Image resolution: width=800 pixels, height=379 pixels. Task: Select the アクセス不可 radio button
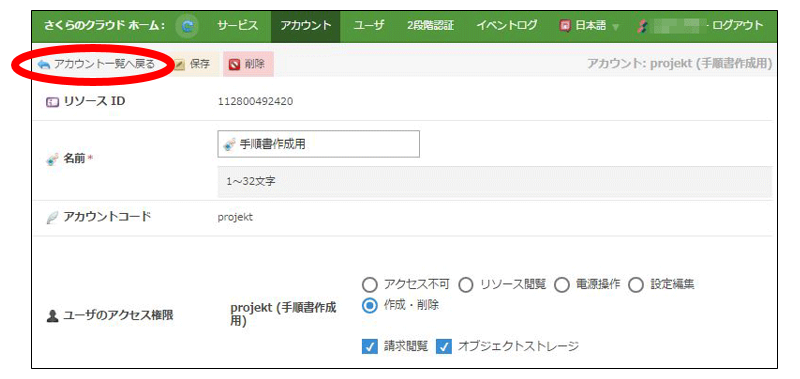368,285
